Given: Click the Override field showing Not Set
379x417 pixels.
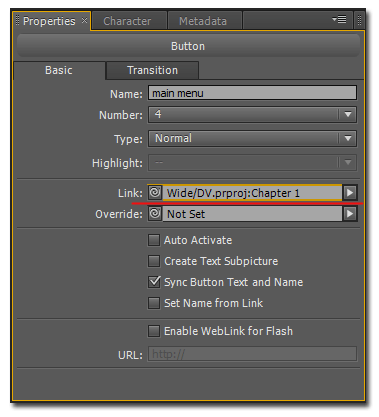Looking at the screenshot, I should click(252, 214).
